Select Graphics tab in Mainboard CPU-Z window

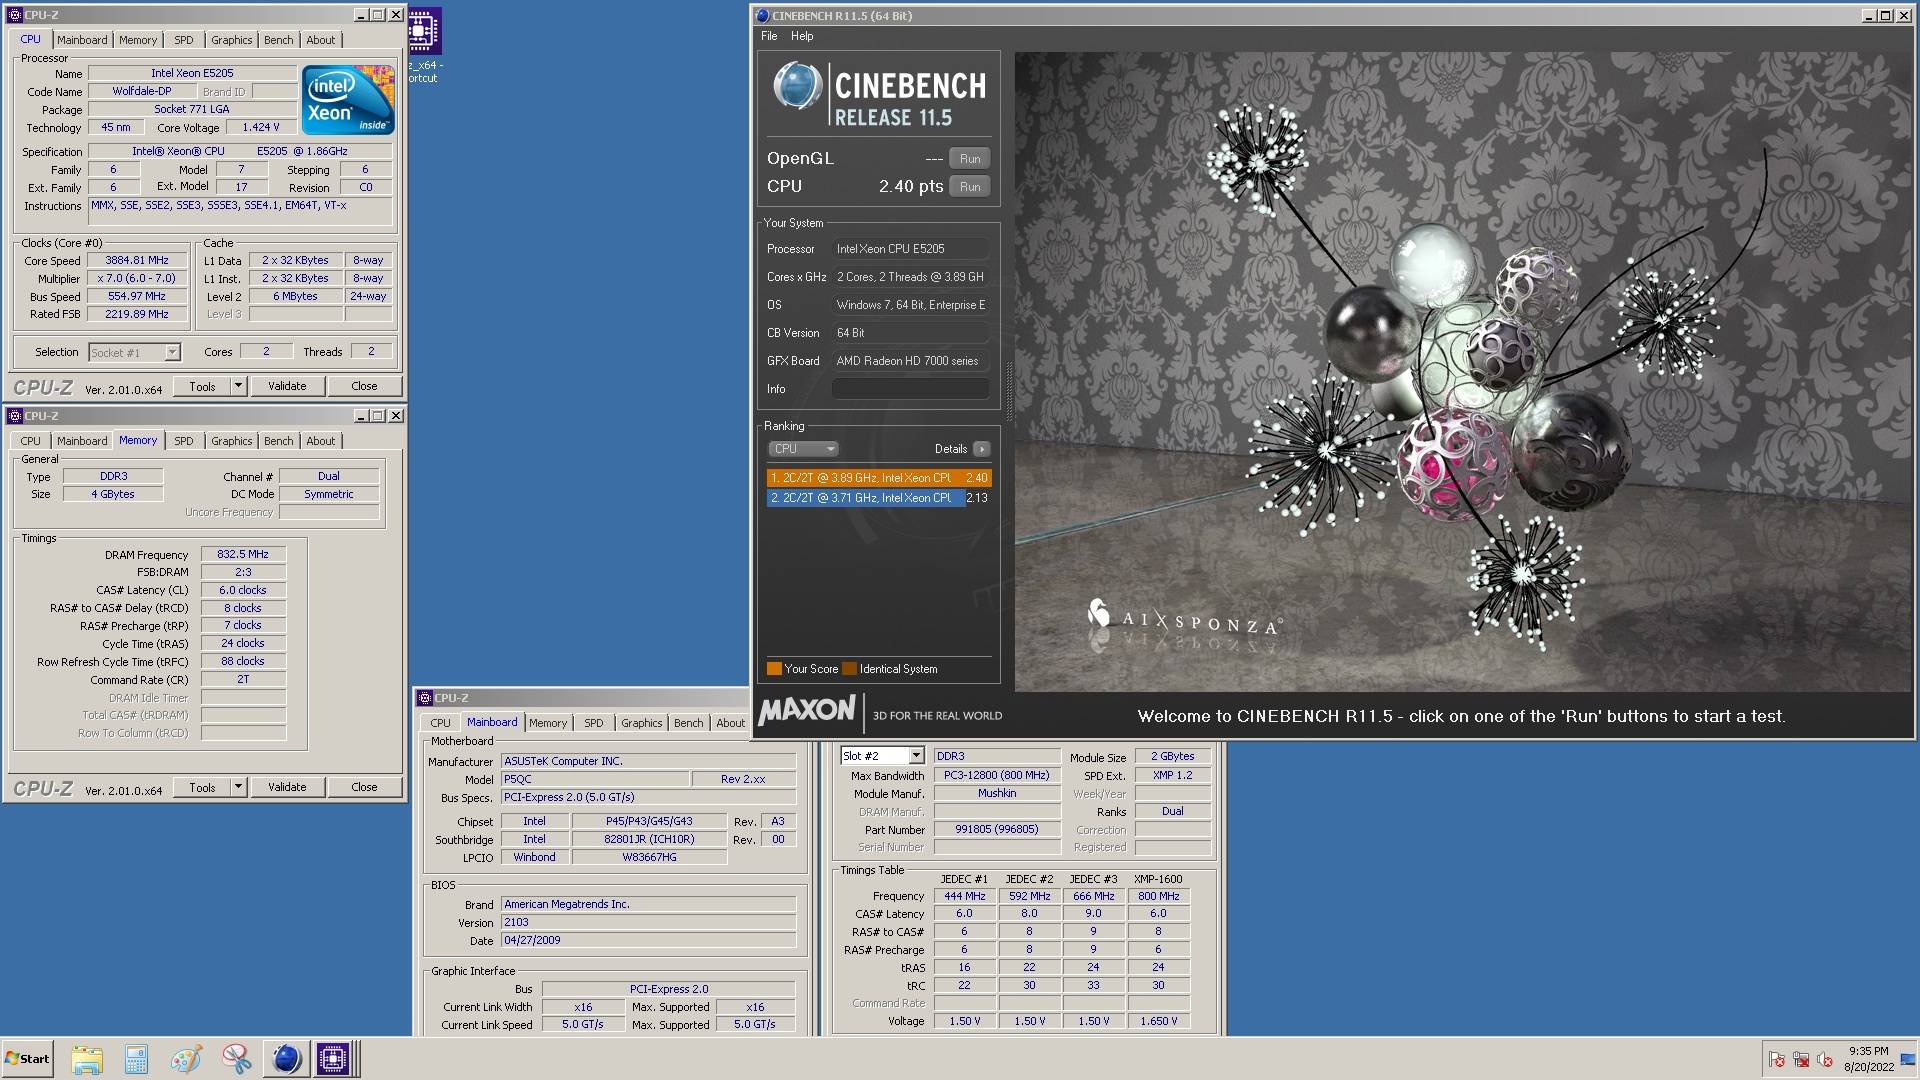pos(642,723)
